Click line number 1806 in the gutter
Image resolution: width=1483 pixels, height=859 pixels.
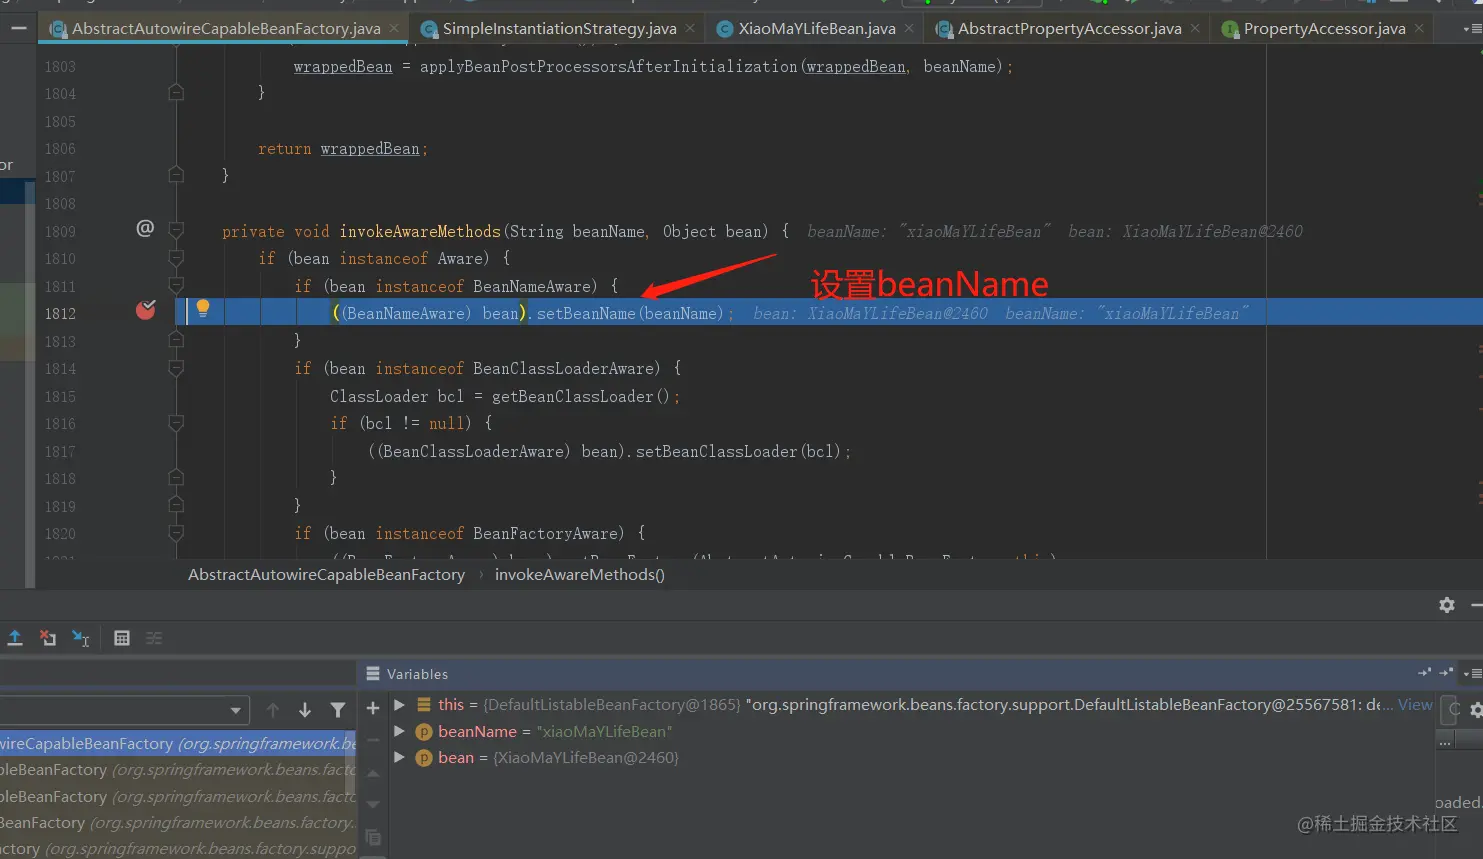point(60,148)
